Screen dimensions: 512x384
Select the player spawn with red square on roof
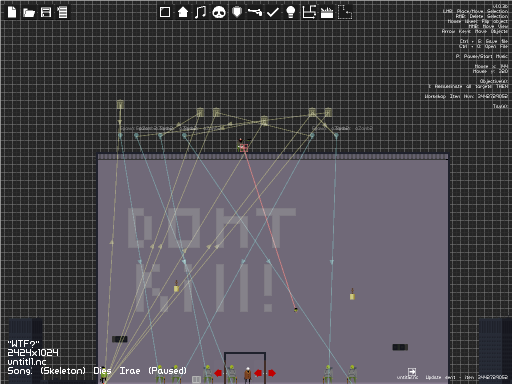[243, 147]
